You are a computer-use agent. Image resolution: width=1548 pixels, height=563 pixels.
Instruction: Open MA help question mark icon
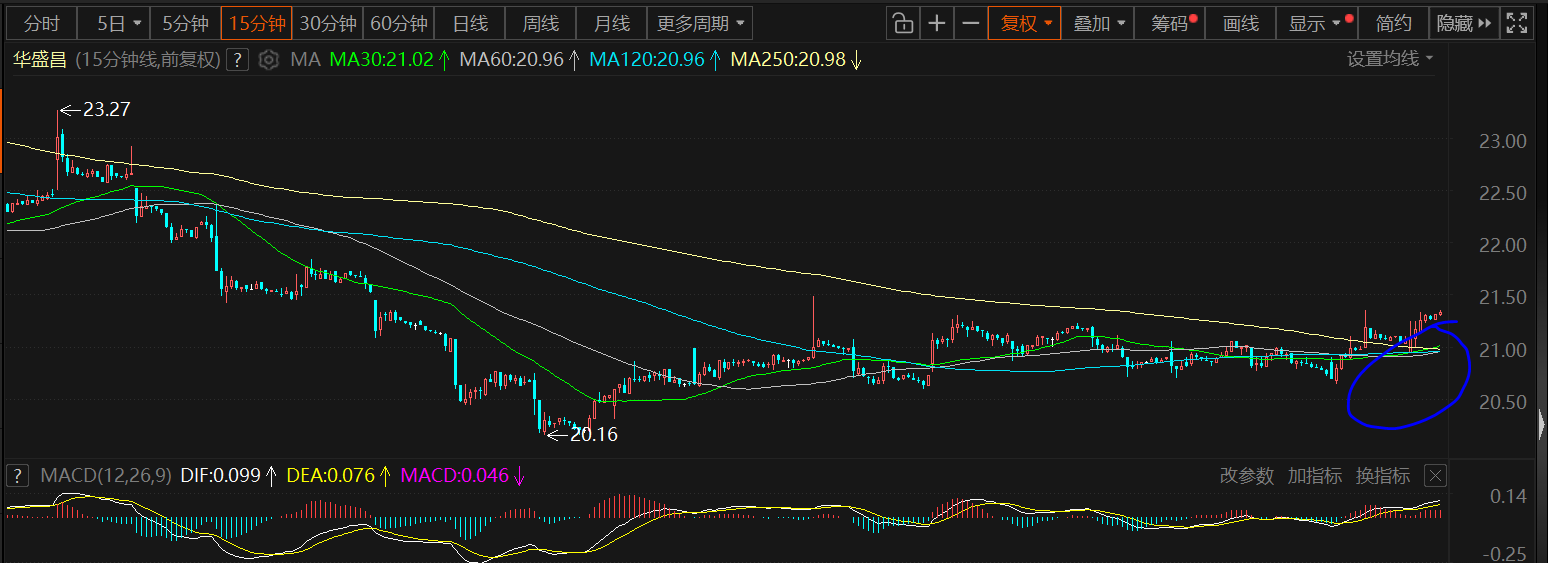tap(237, 60)
